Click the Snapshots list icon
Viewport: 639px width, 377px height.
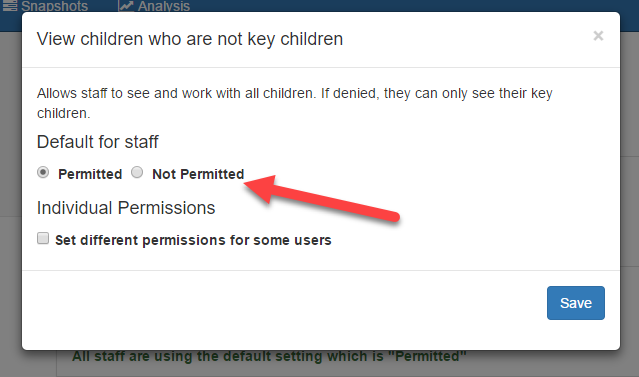(x=10, y=5)
